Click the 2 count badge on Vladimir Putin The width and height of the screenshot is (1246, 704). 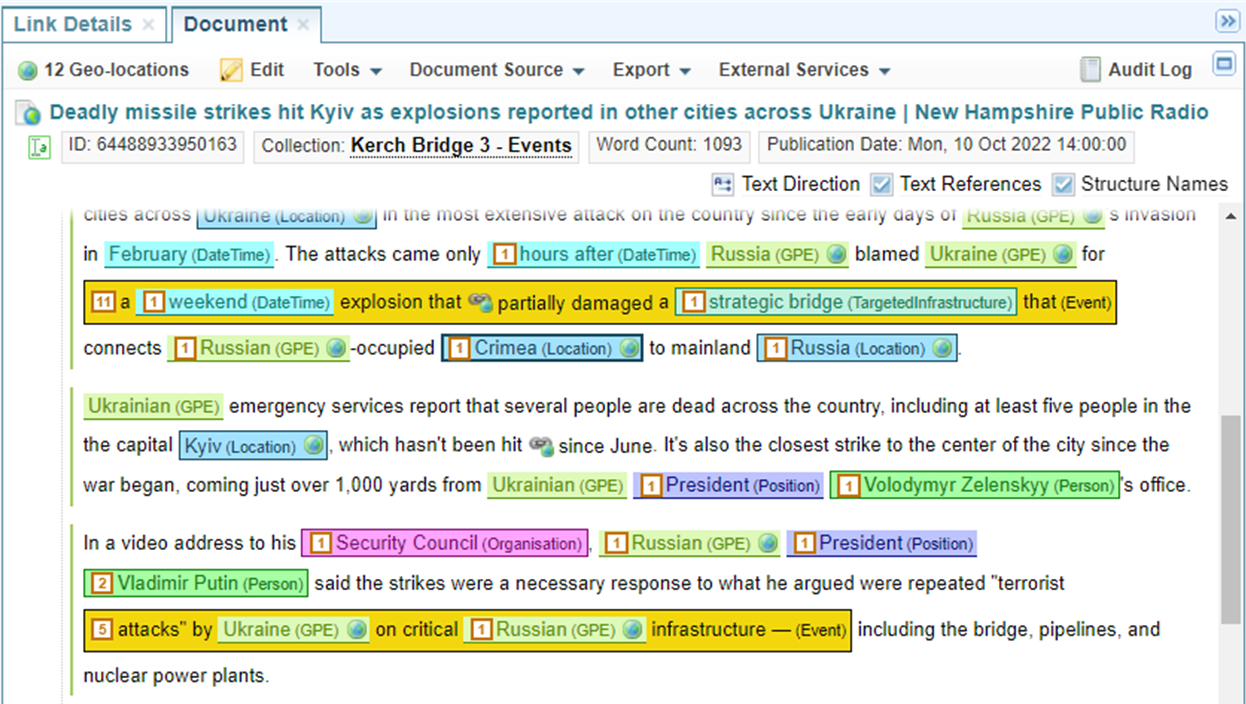pyautogui.click(x=102, y=583)
